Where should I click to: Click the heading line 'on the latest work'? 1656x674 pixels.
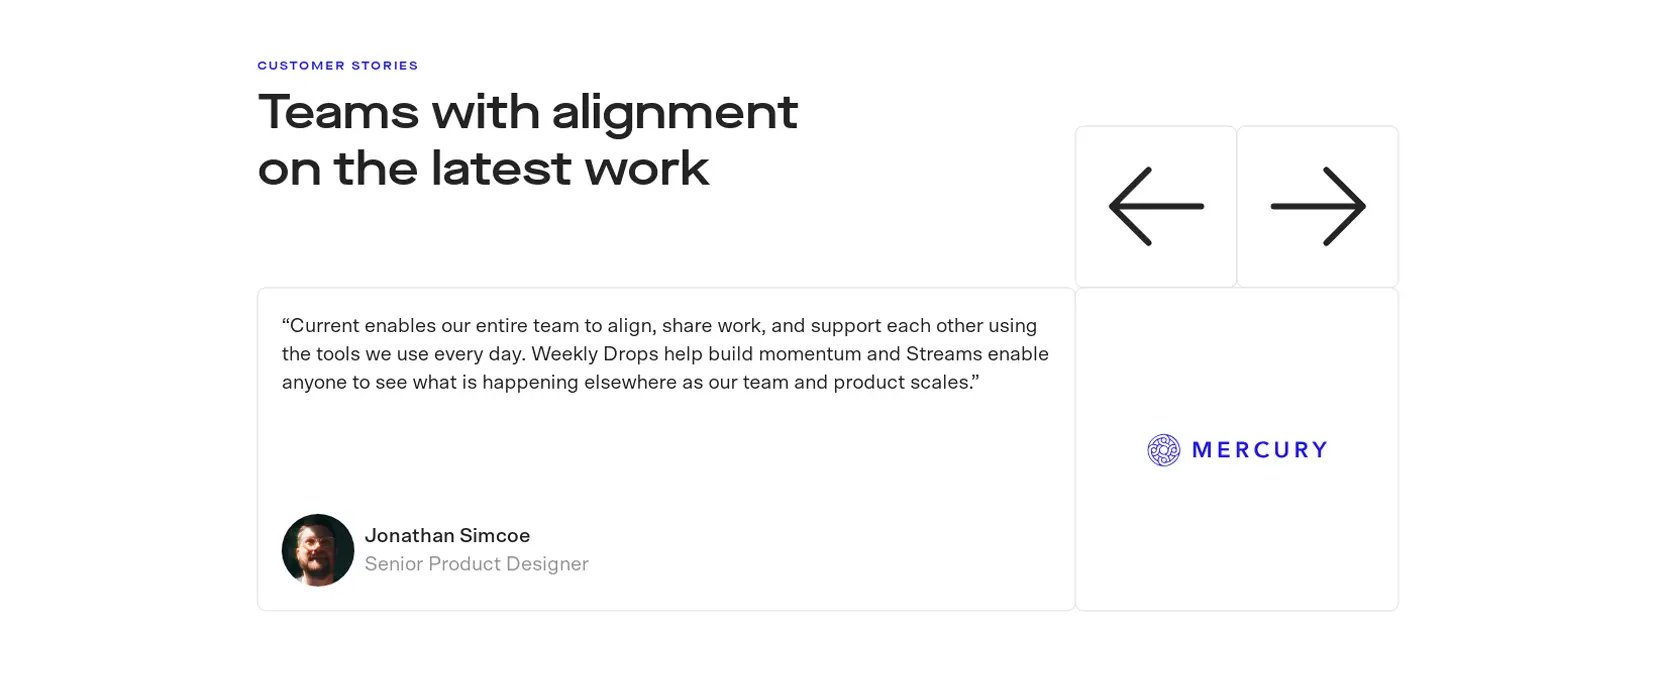point(483,168)
